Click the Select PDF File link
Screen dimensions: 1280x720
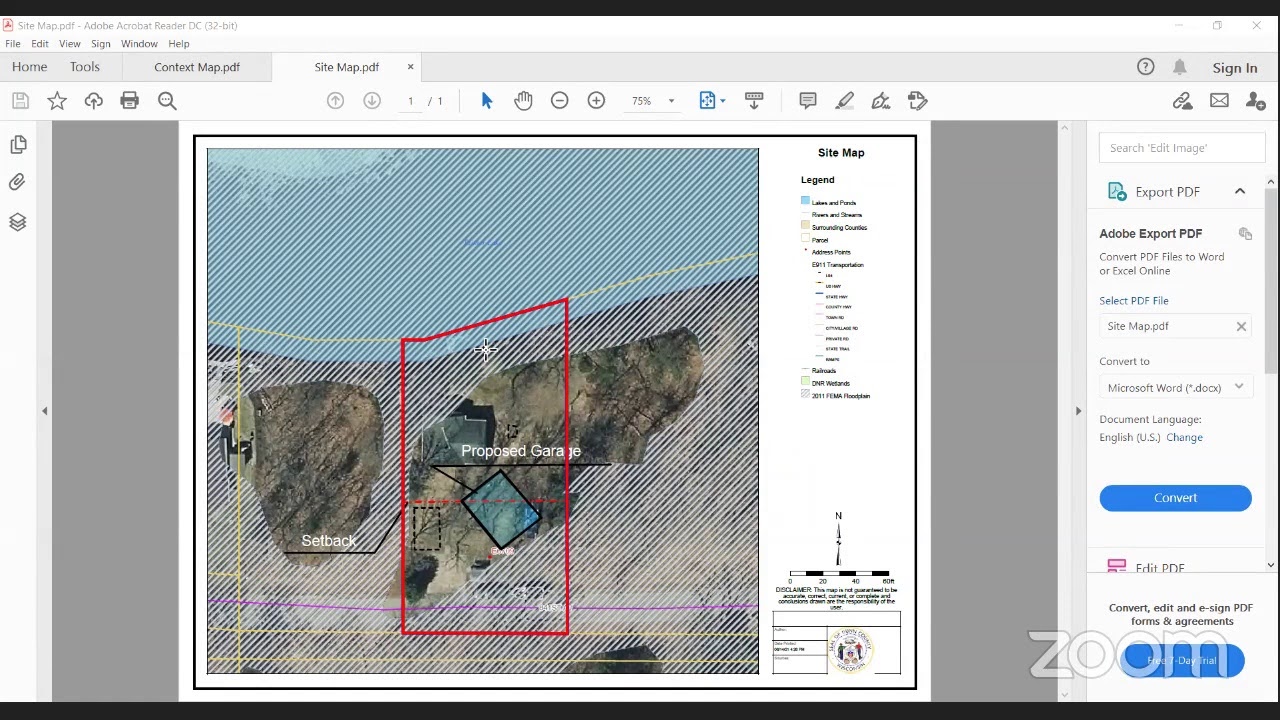[x=1134, y=300]
